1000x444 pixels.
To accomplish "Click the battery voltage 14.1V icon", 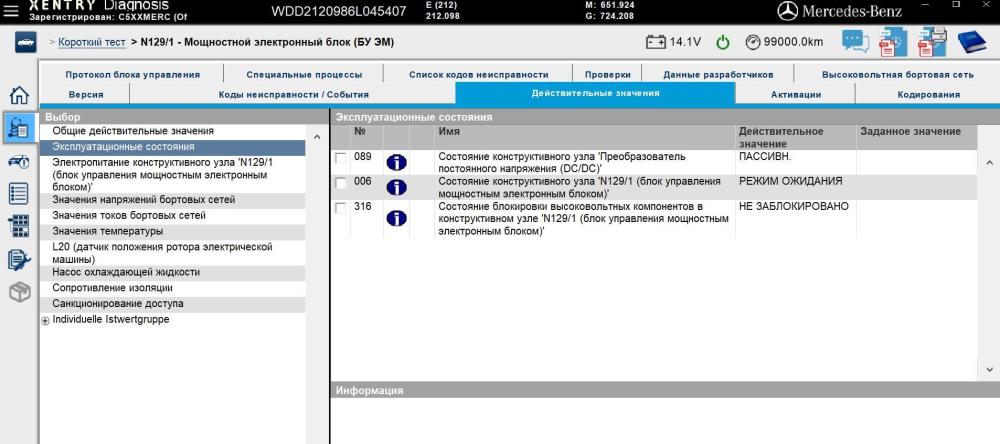I will pos(656,42).
